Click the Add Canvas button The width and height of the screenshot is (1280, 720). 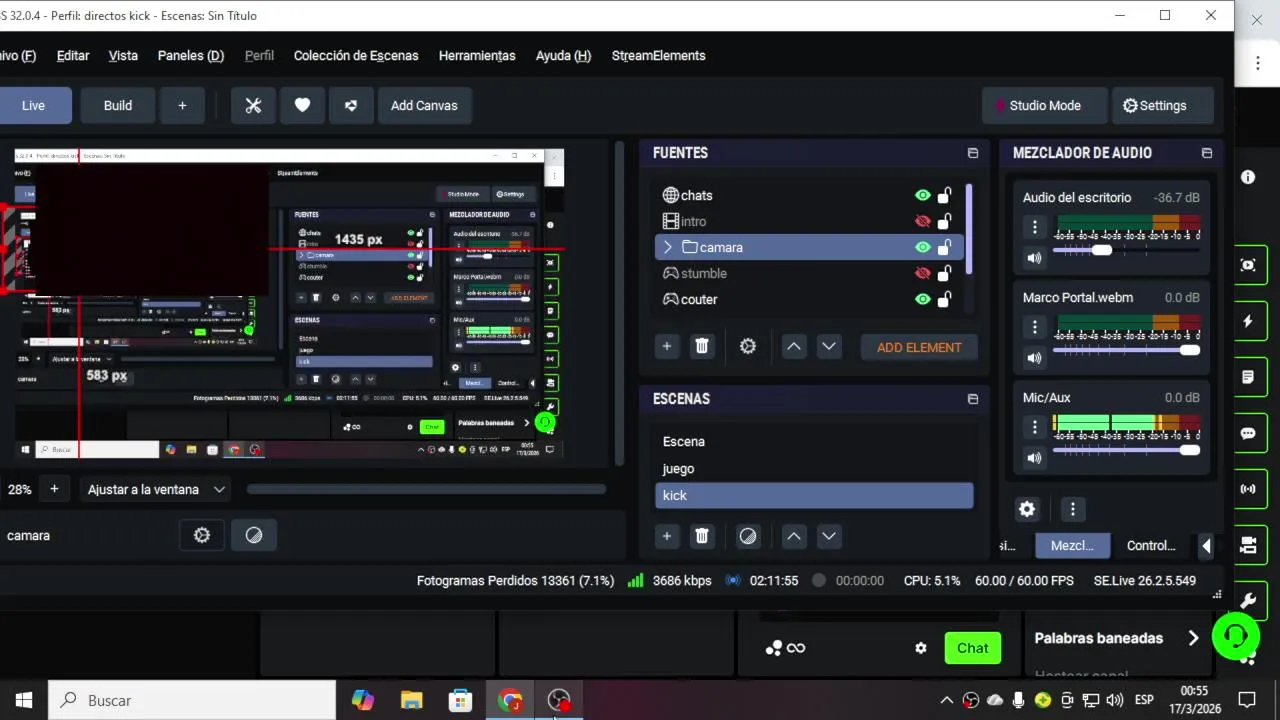[424, 105]
